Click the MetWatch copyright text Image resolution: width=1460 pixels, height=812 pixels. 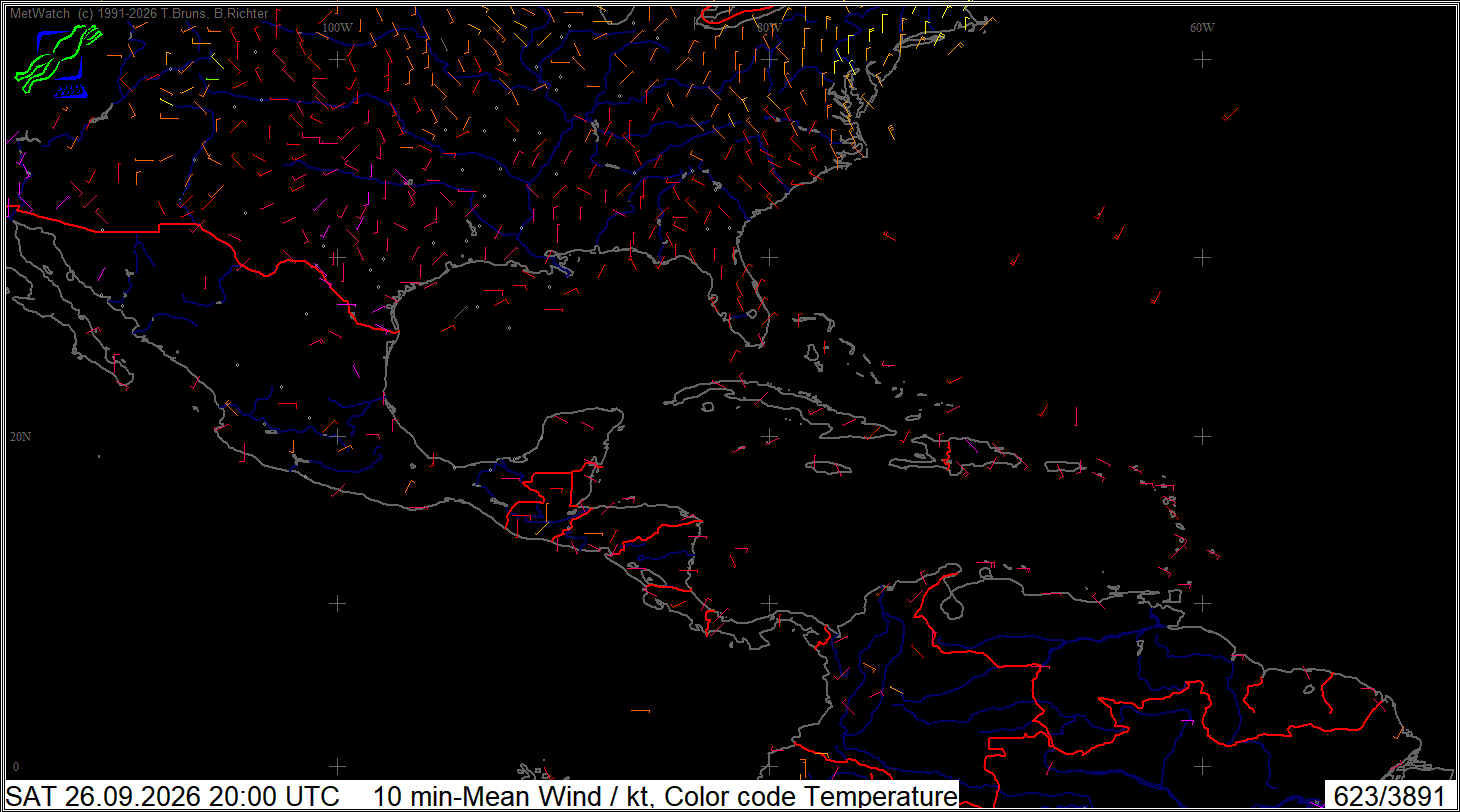tap(139, 14)
